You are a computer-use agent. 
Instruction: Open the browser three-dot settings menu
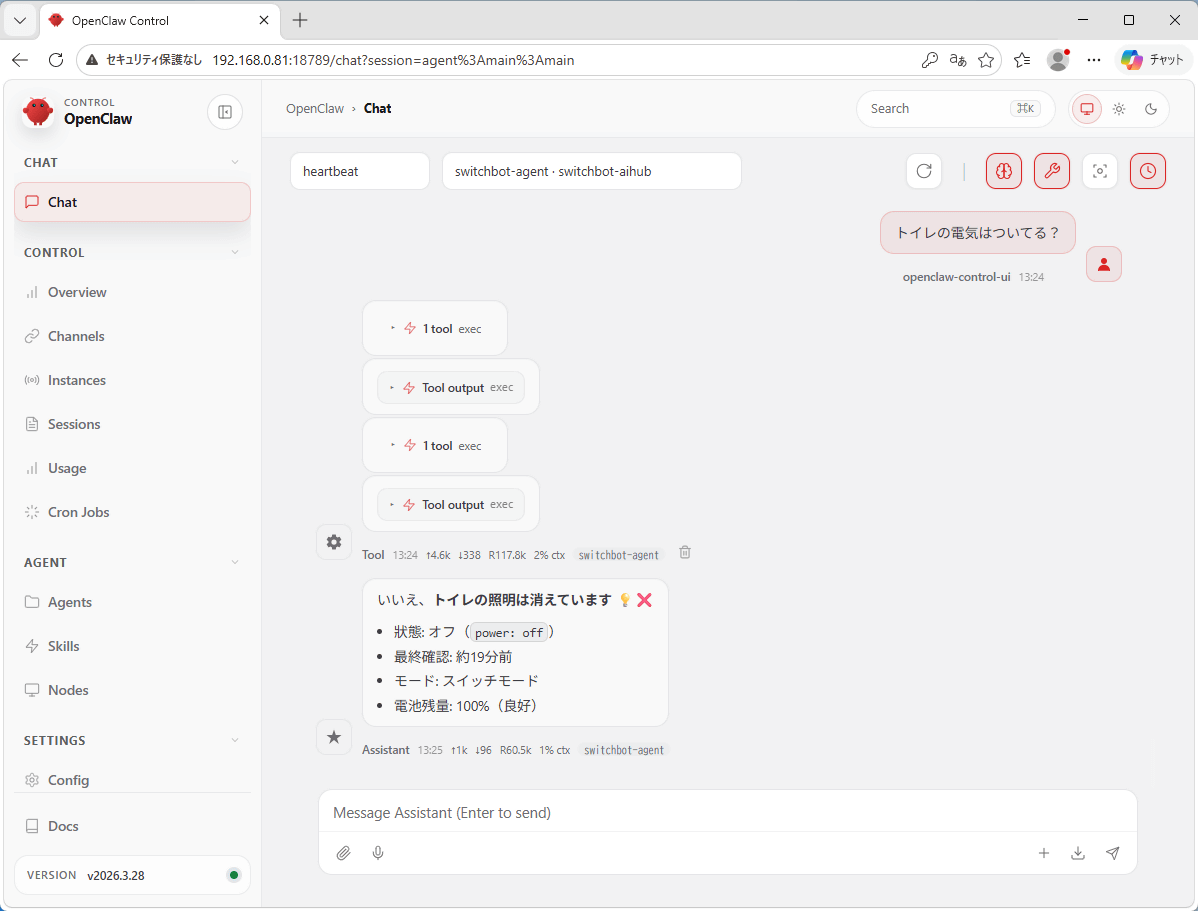click(1093, 60)
